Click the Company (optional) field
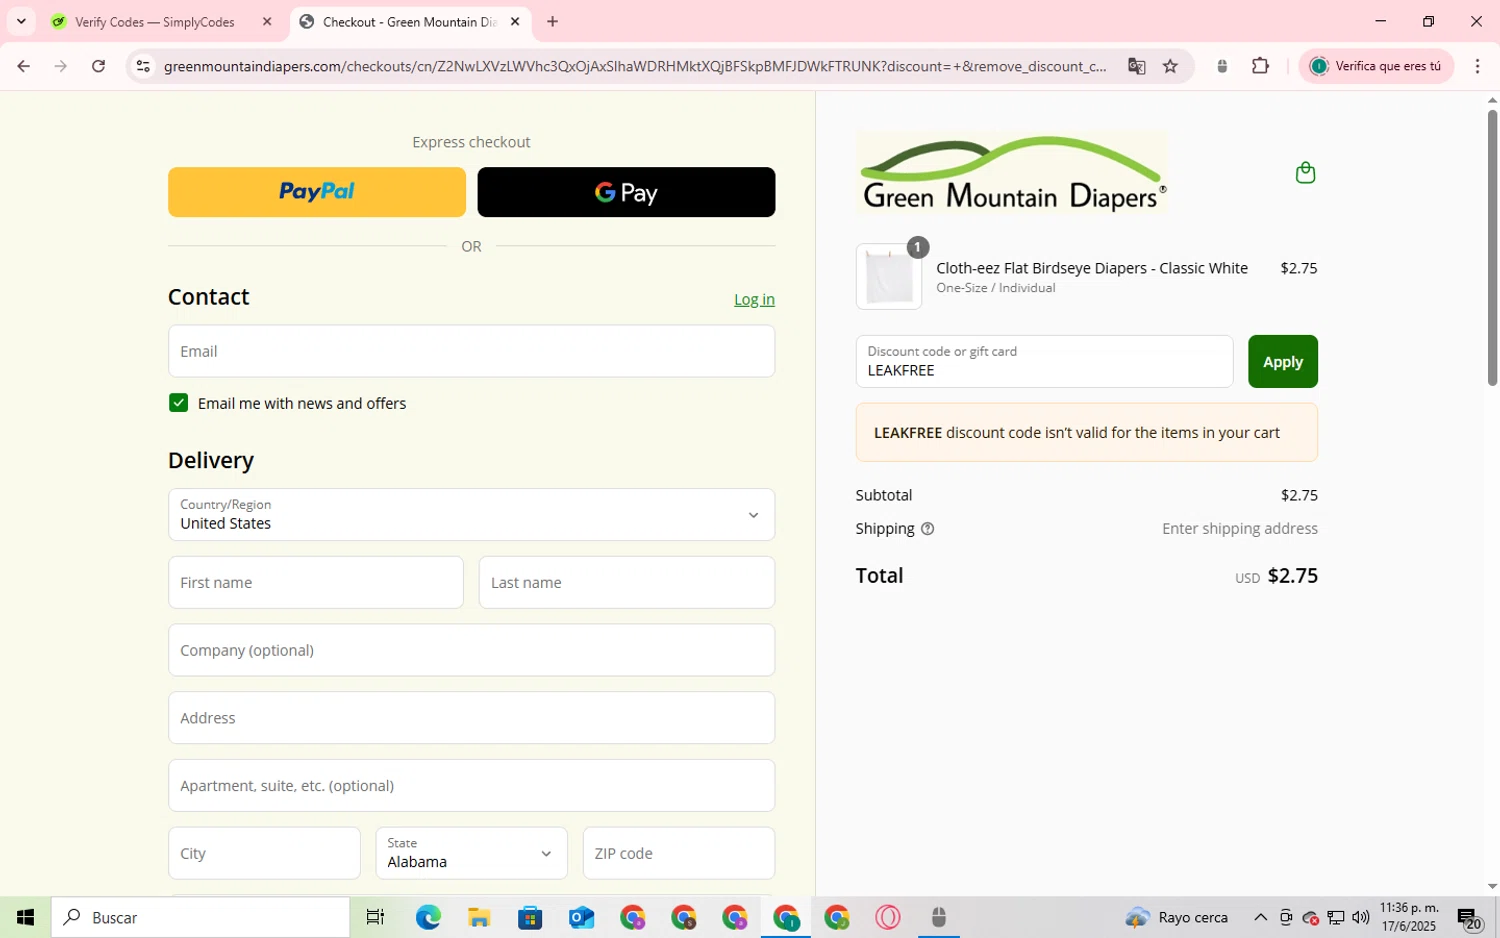 [x=471, y=650]
